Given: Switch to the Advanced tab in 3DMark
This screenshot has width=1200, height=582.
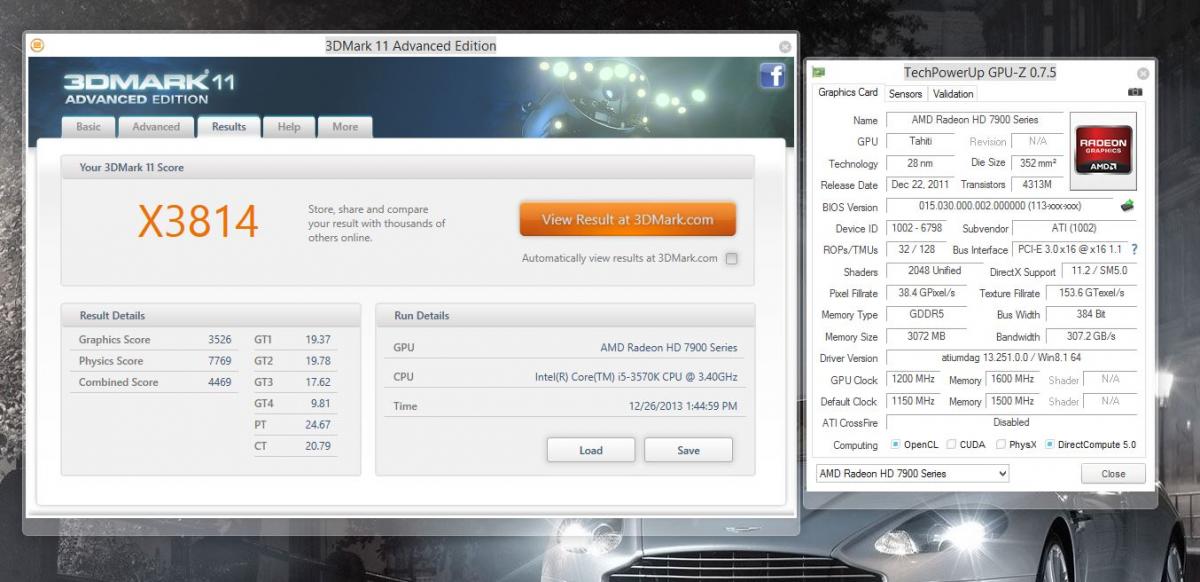Looking at the screenshot, I should tap(156, 127).
